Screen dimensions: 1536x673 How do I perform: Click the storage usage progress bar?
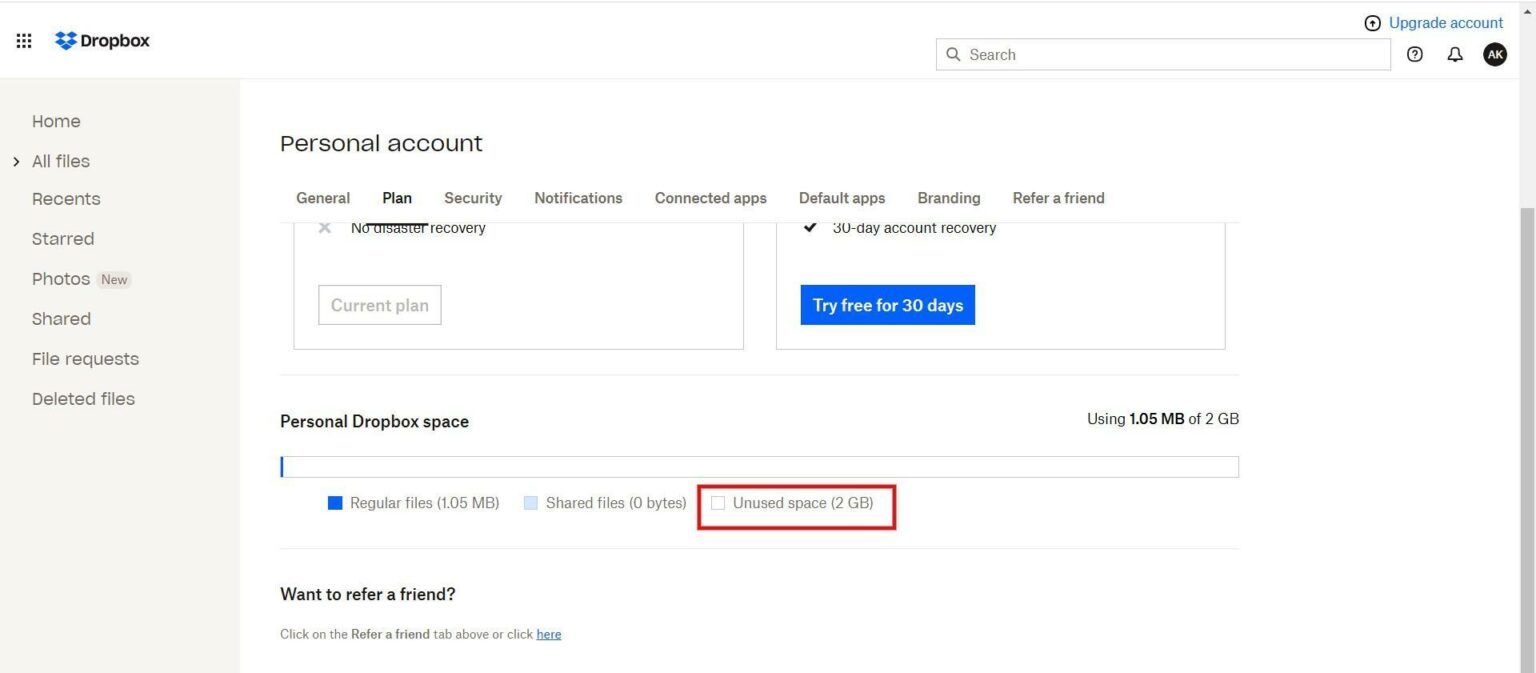click(759, 466)
